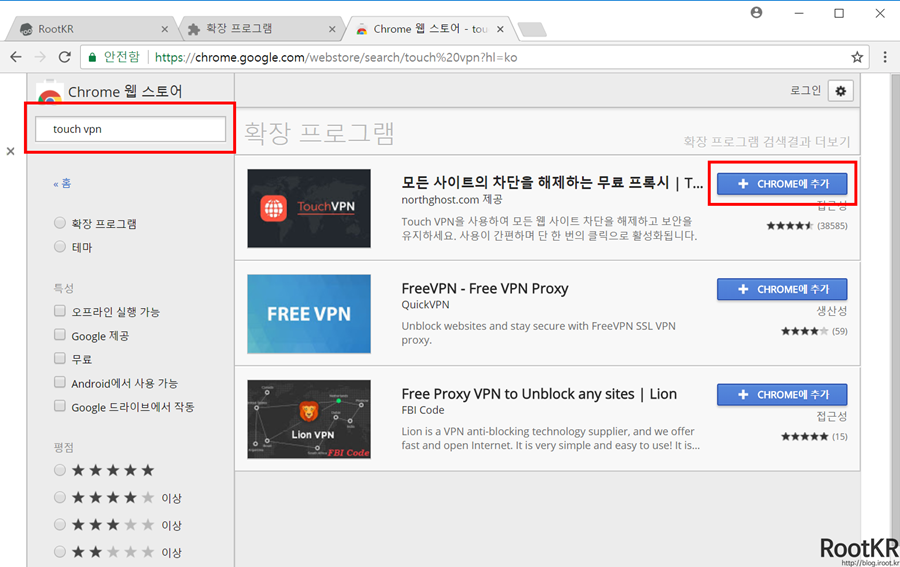Click the 생산성 category label

click(x=832, y=310)
